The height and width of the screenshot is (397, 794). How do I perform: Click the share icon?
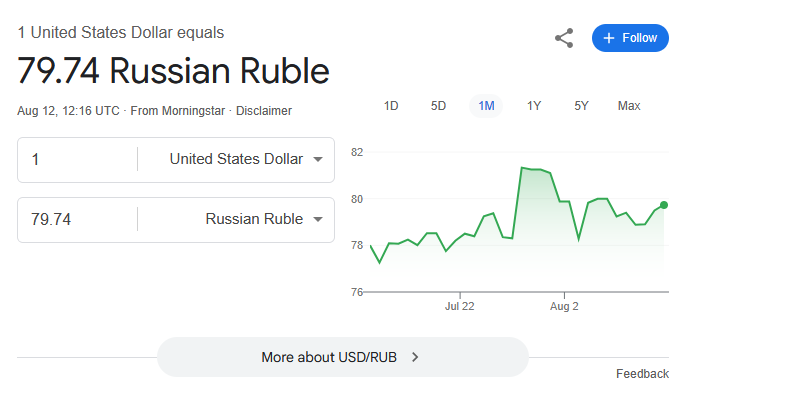[564, 38]
